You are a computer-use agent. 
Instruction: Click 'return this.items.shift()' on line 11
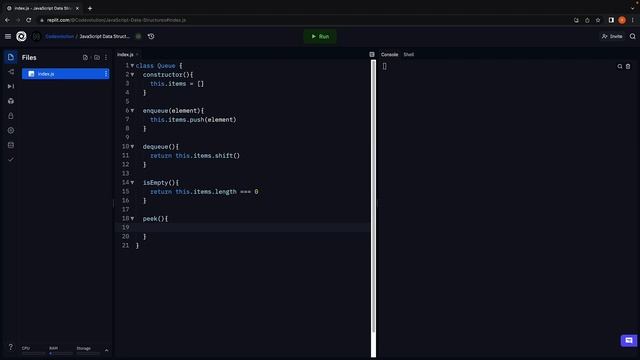(195, 156)
